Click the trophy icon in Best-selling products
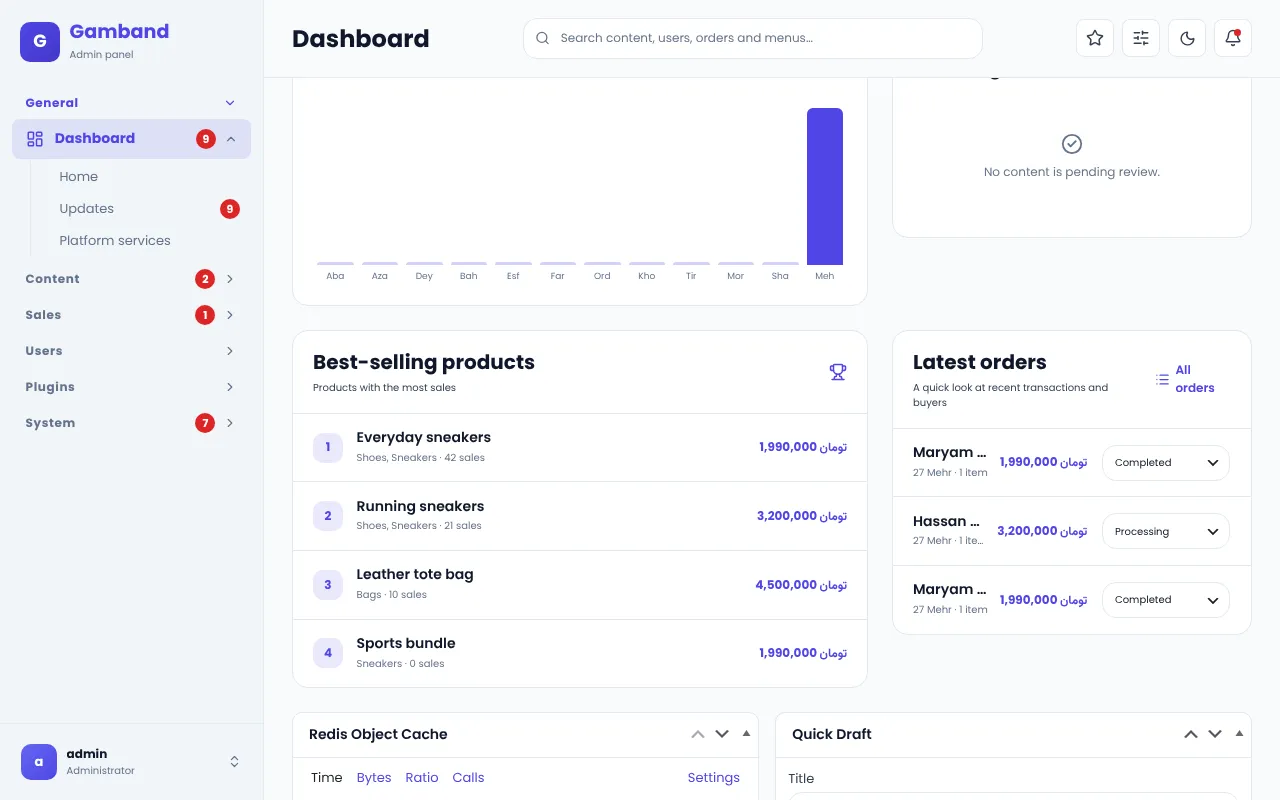The image size is (1280, 800). tap(838, 372)
